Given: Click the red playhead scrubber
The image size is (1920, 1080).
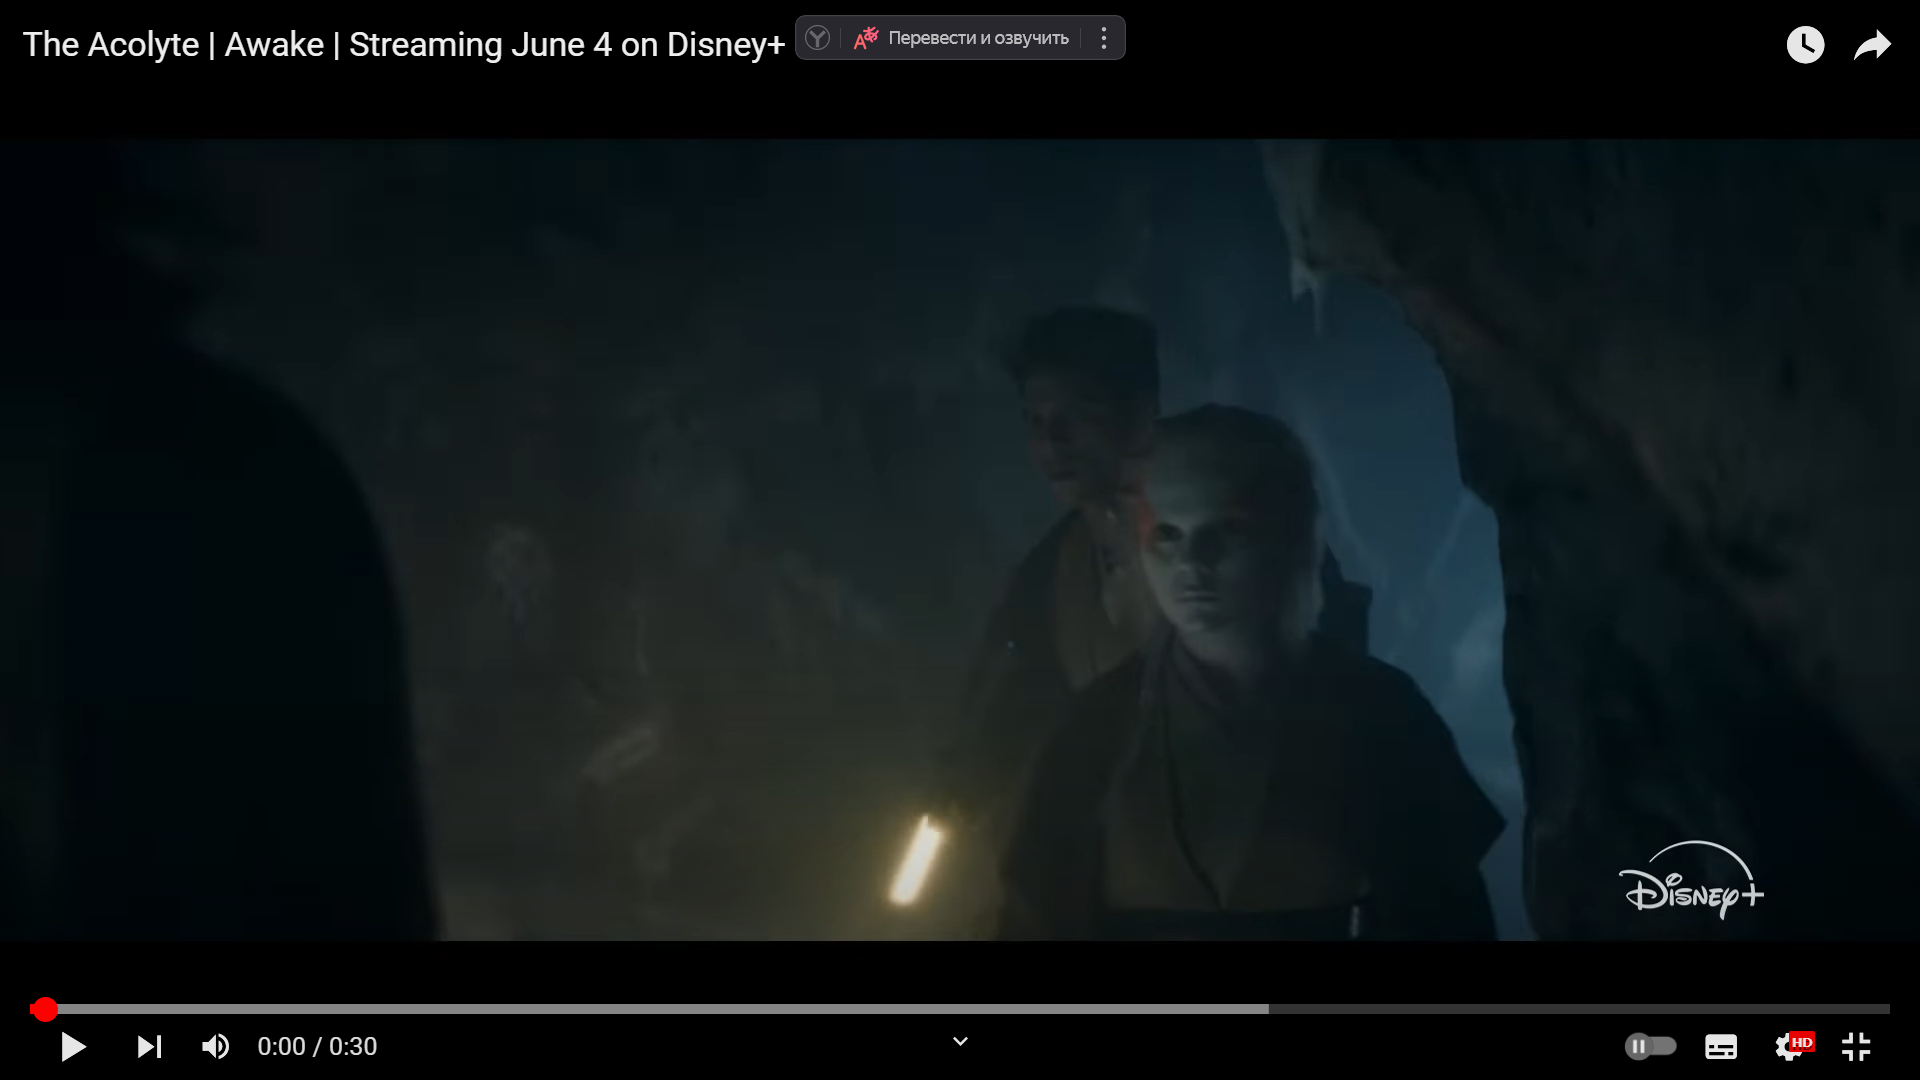Looking at the screenshot, I should coord(44,1009).
